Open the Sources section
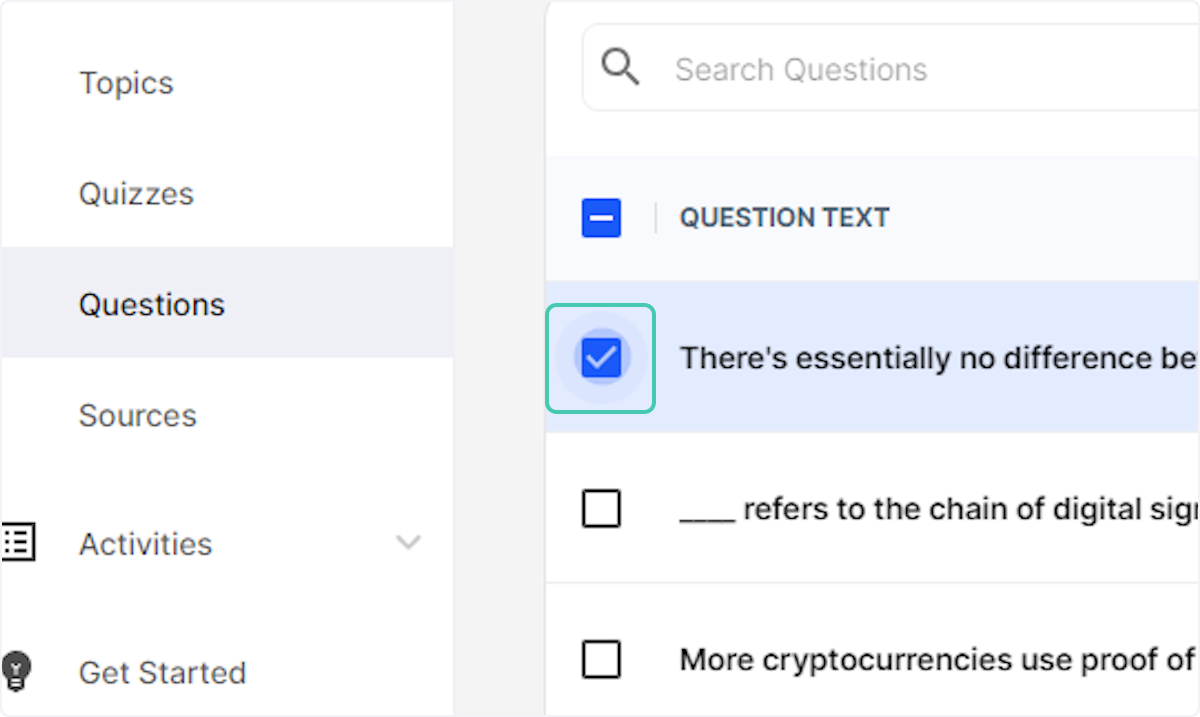The height and width of the screenshot is (717, 1200). click(x=138, y=414)
